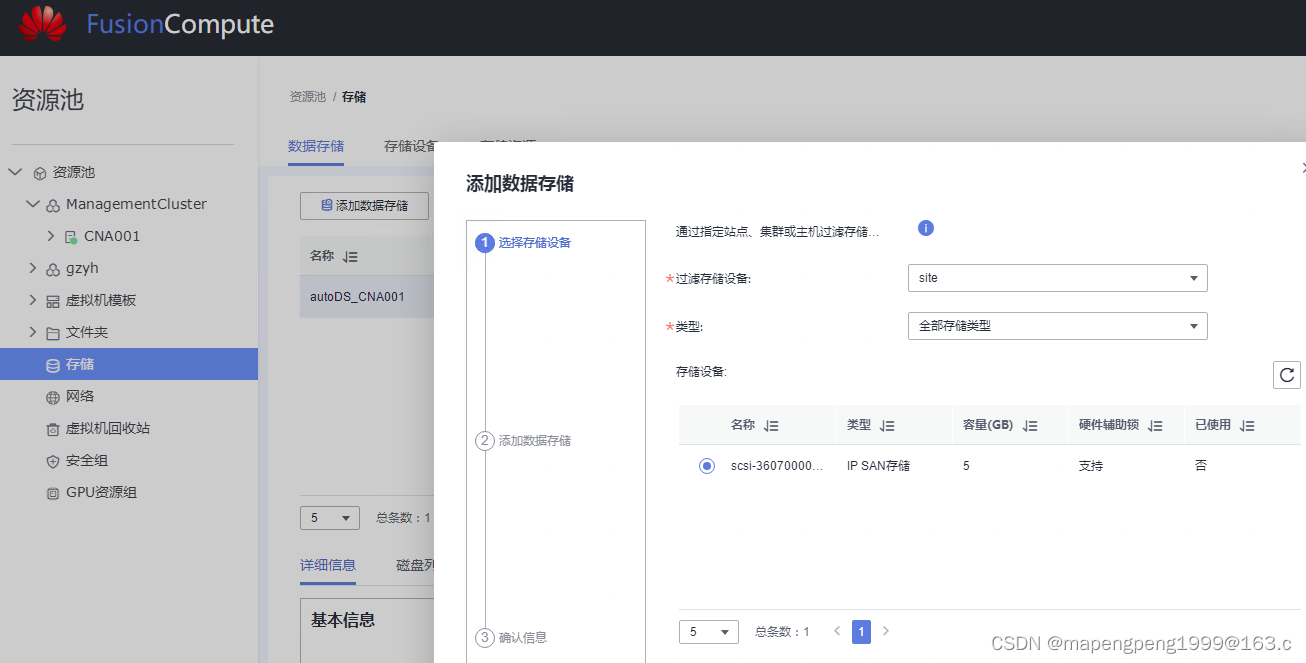Click the GPU资源组 chip icon
This screenshot has width=1306, height=663.
53,493
